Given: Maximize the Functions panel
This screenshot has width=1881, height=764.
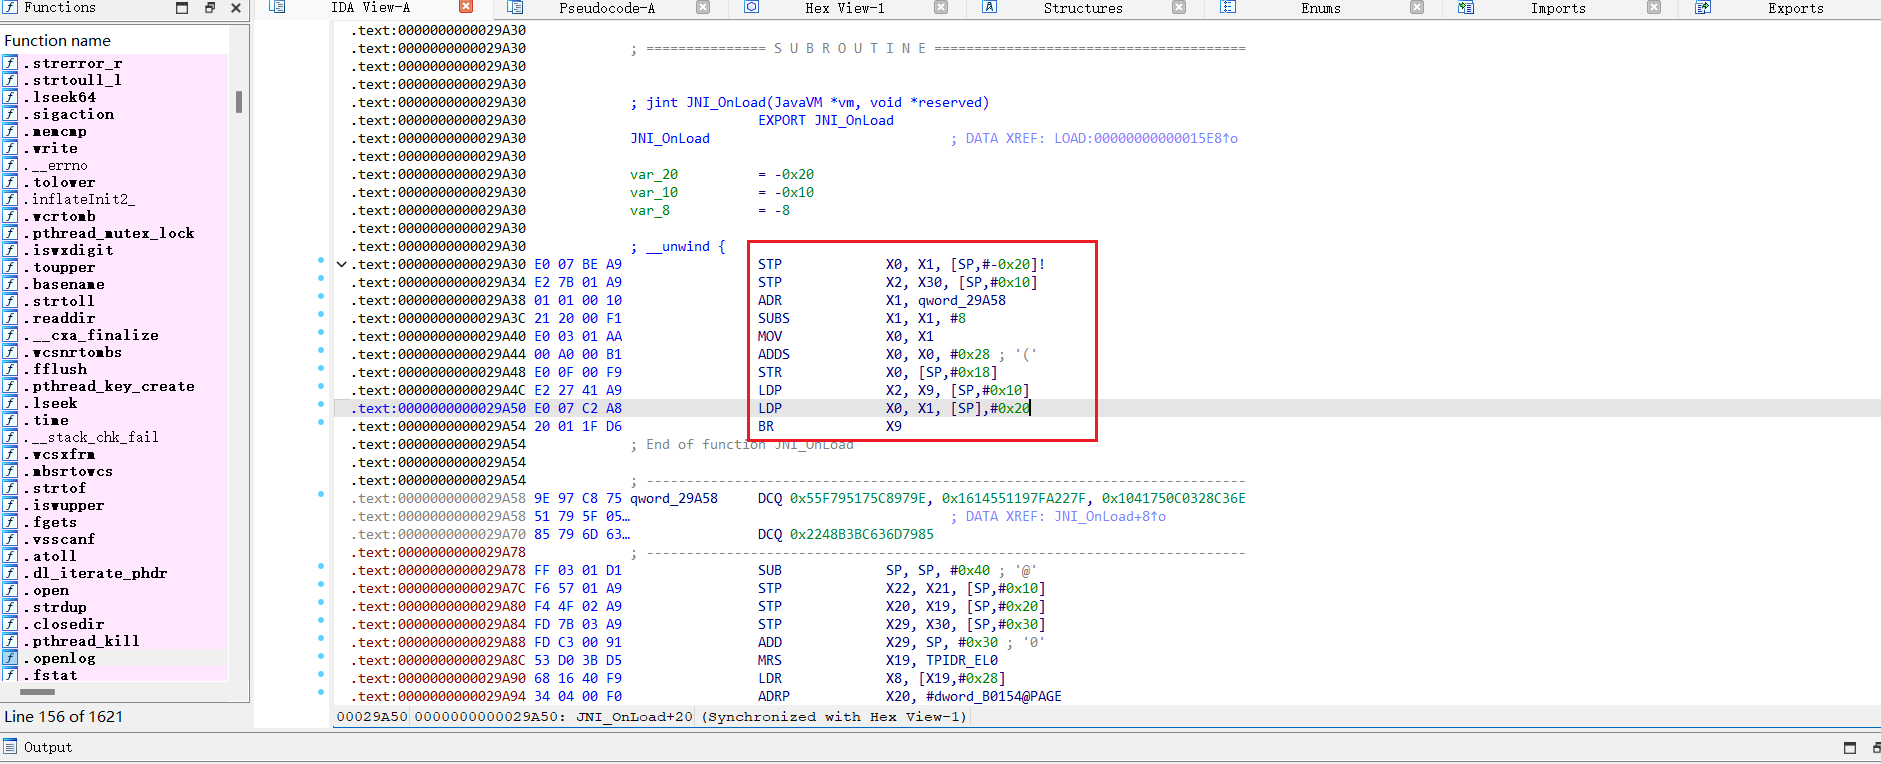Looking at the screenshot, I should click(x=182, y=7).
